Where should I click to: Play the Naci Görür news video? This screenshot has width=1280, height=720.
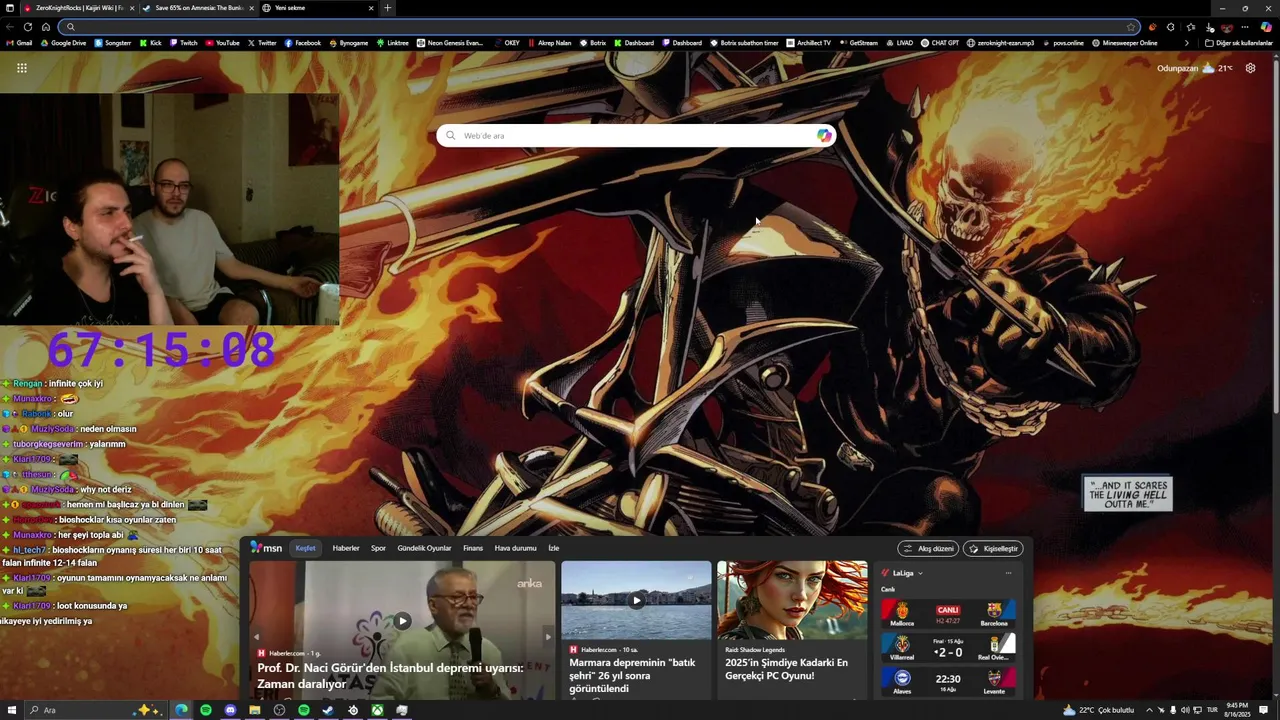click(402, 621)
